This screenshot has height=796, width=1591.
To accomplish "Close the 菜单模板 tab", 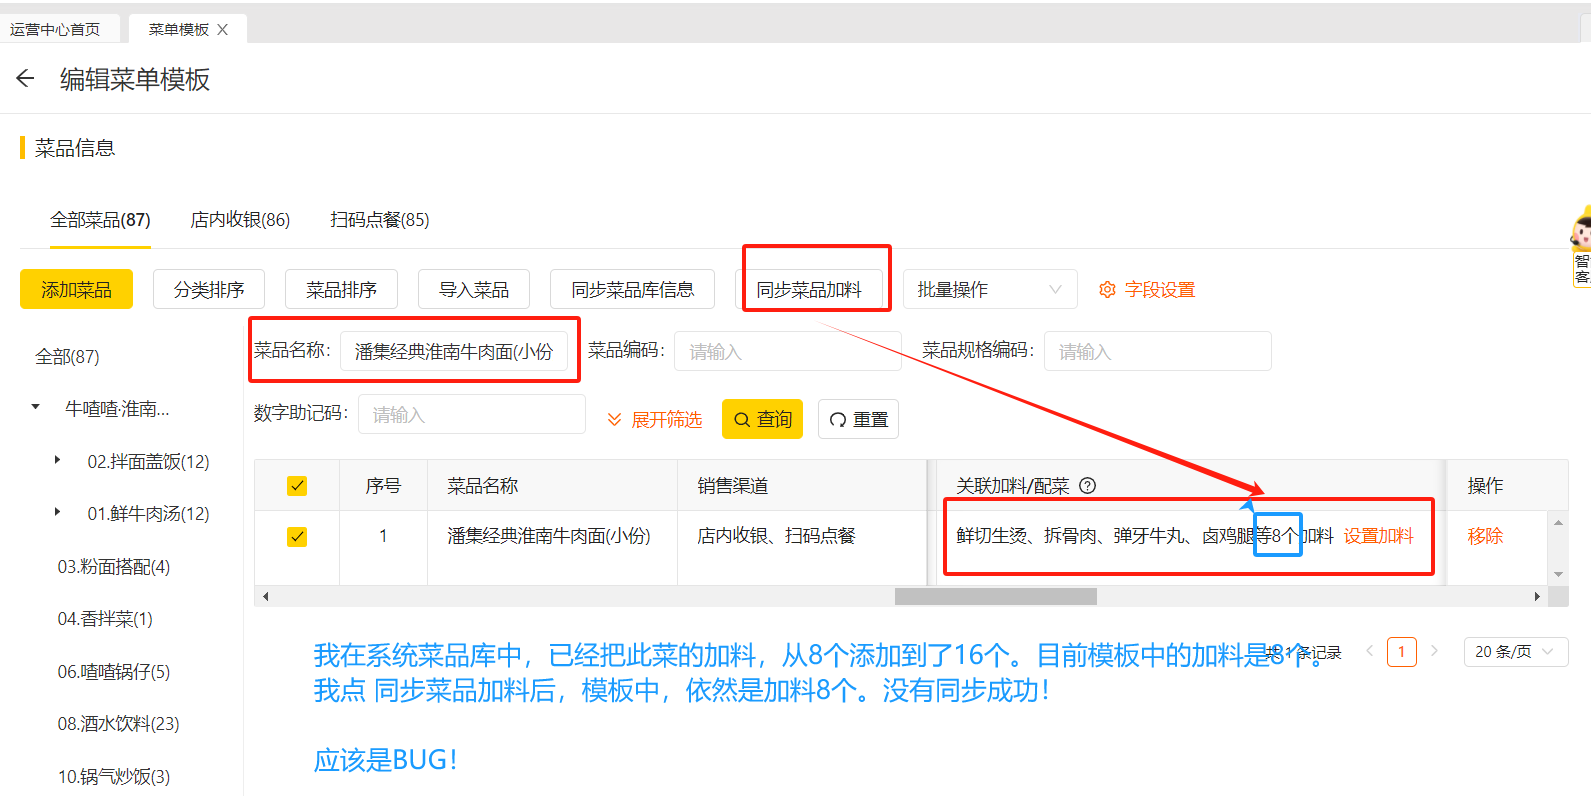I will [x=222, y=30].
